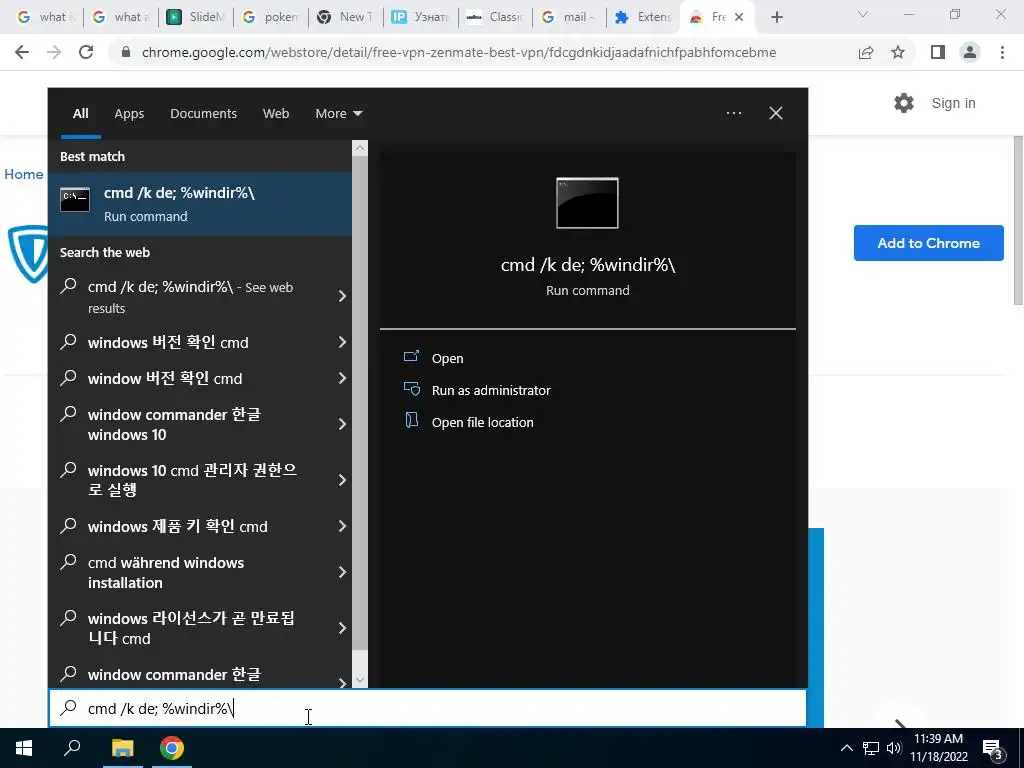1024x768 pixels.
Task: Click the taskbar search magnifier
Action: [x=72, y=748]
